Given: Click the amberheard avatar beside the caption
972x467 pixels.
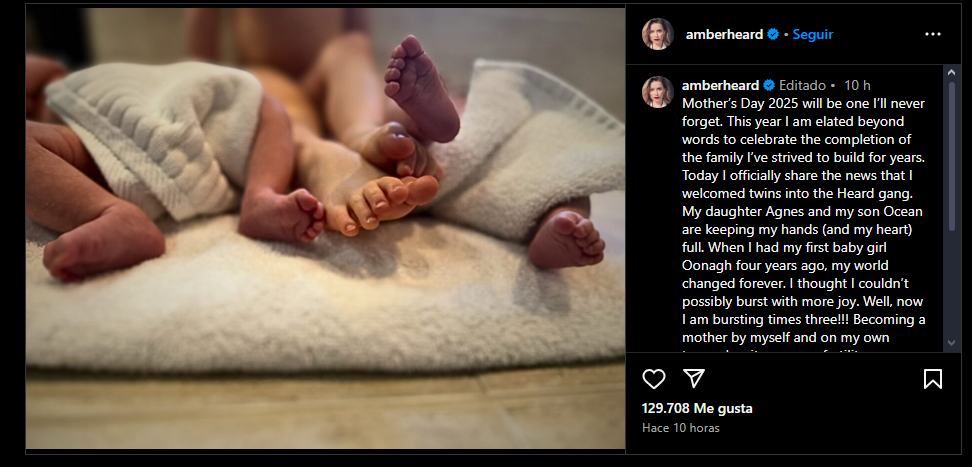Looking at the screenshot, I should pyautogui.click(x=657, y=92).
